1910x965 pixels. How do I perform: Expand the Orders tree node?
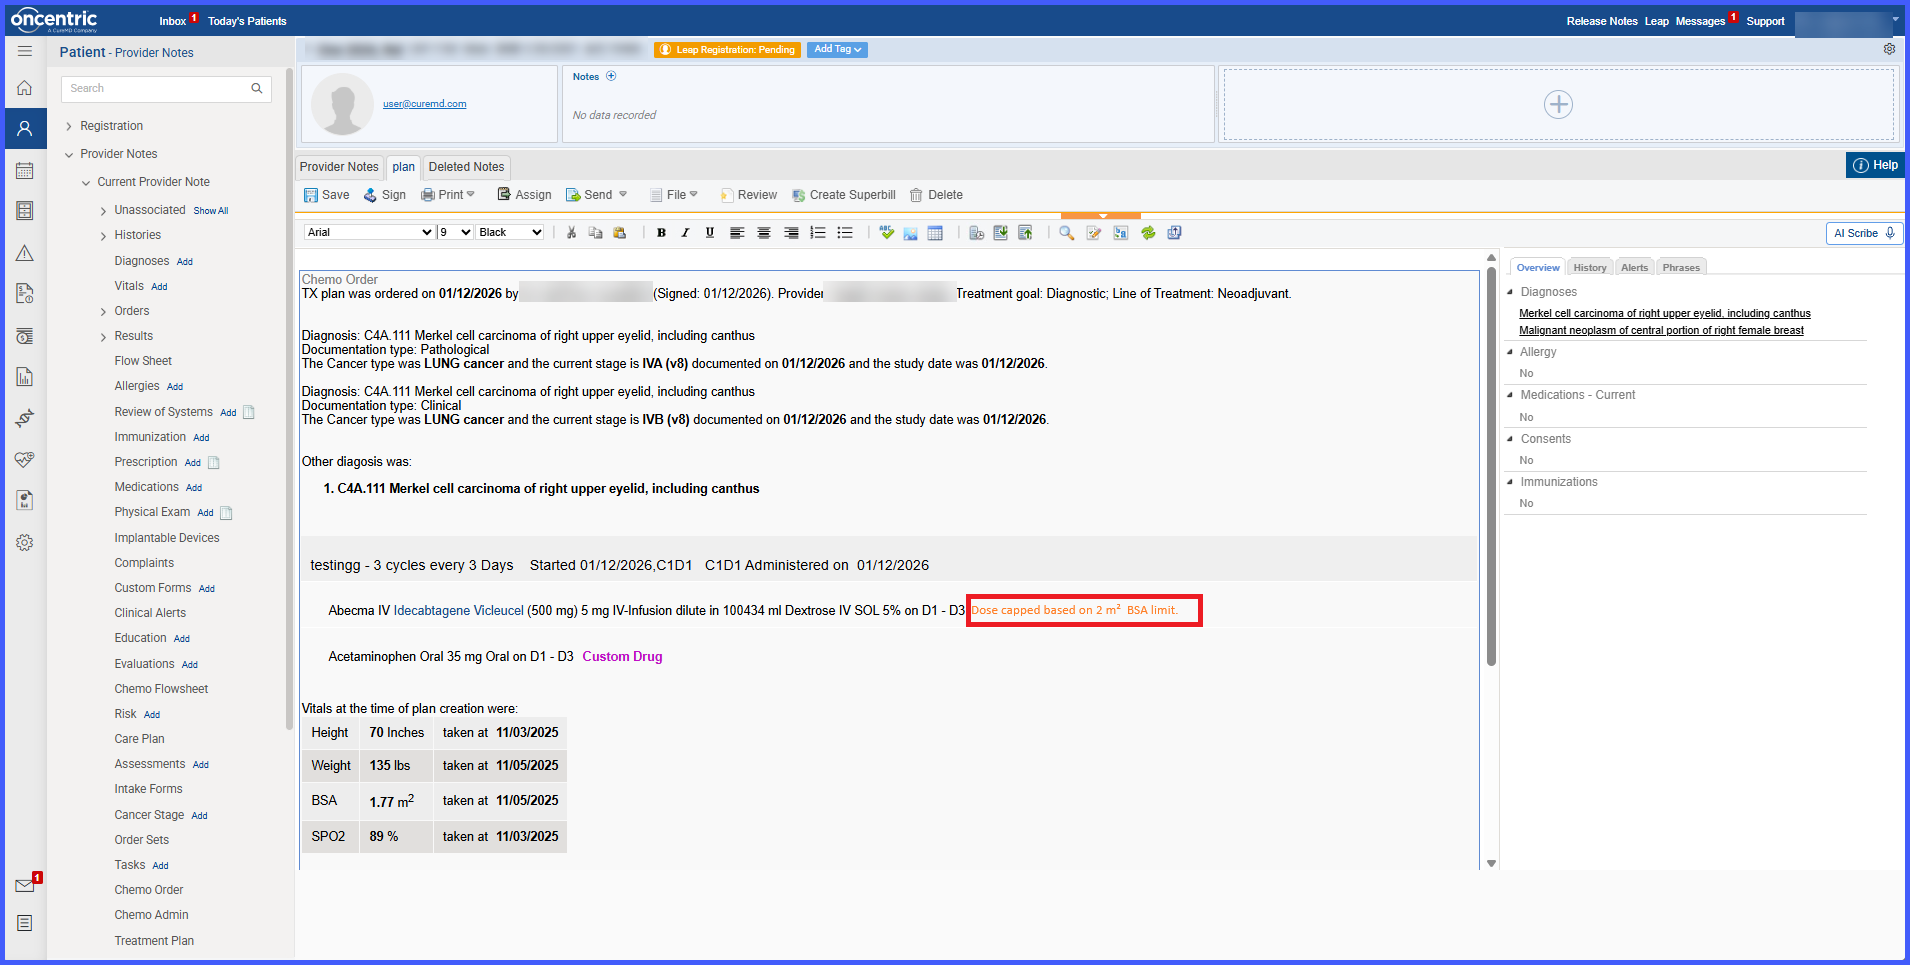pyautogui.click(x=103, y=311)
